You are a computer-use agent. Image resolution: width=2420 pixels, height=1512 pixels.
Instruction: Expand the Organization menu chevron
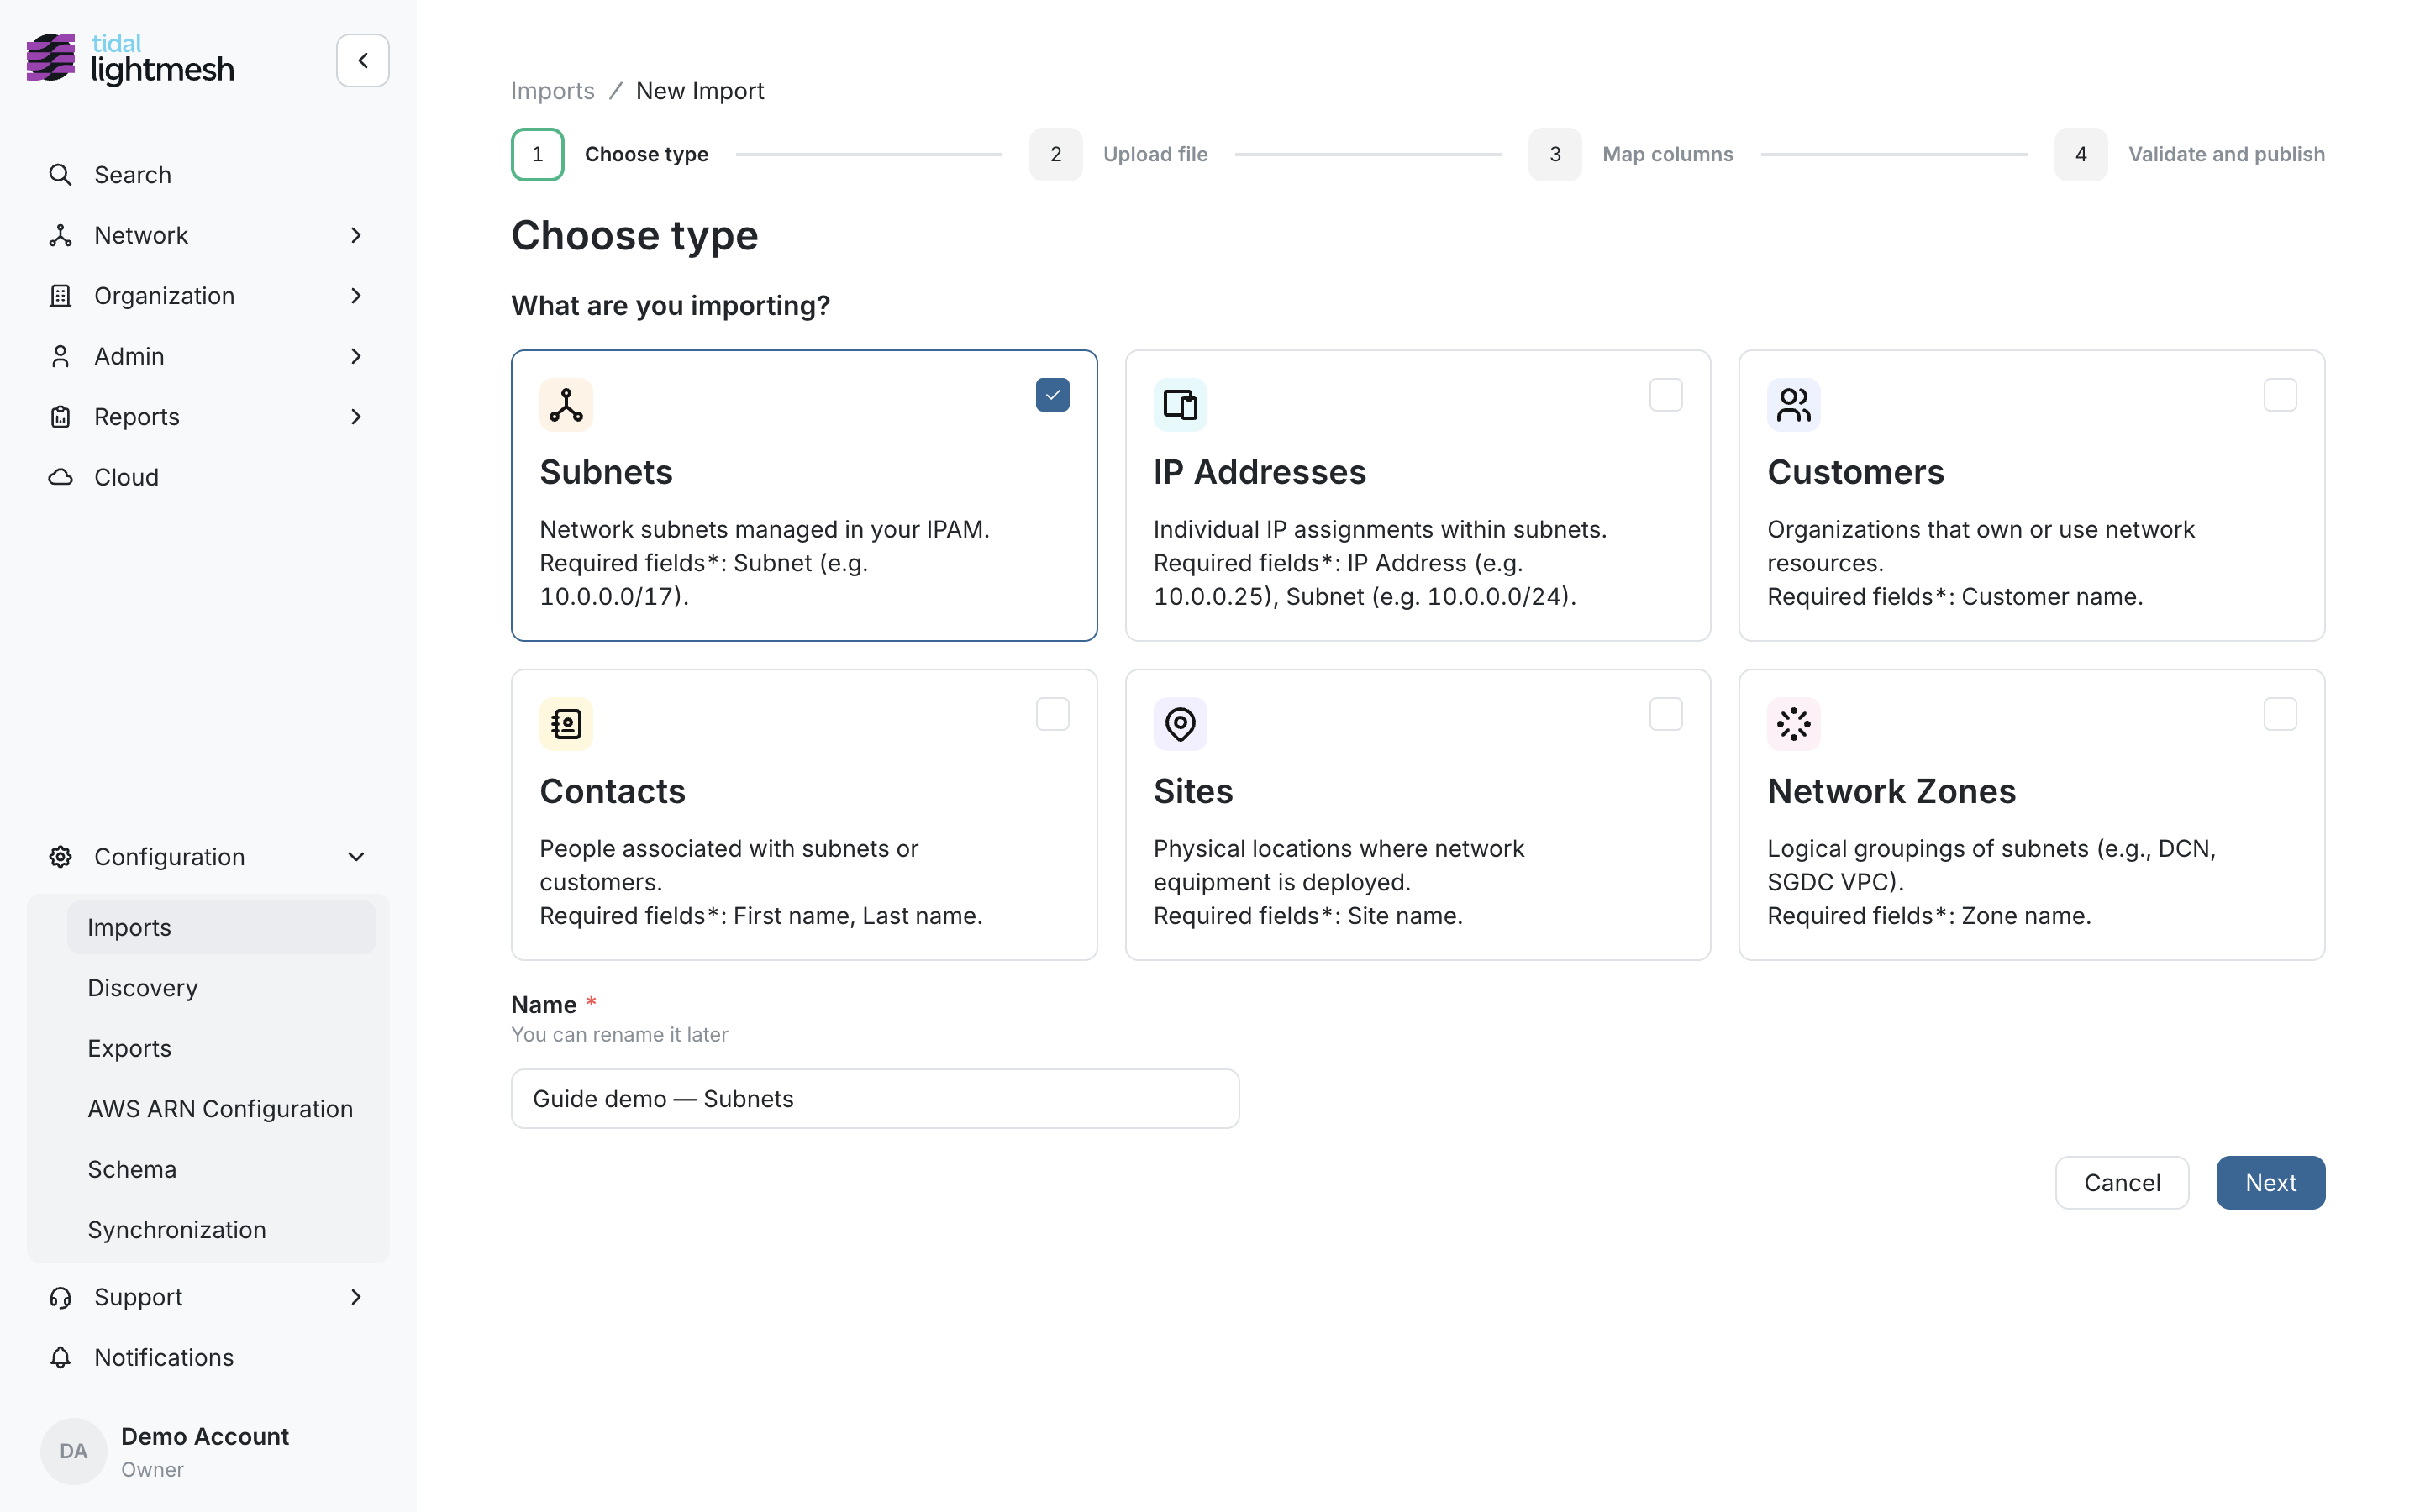(x=356, y=296)
